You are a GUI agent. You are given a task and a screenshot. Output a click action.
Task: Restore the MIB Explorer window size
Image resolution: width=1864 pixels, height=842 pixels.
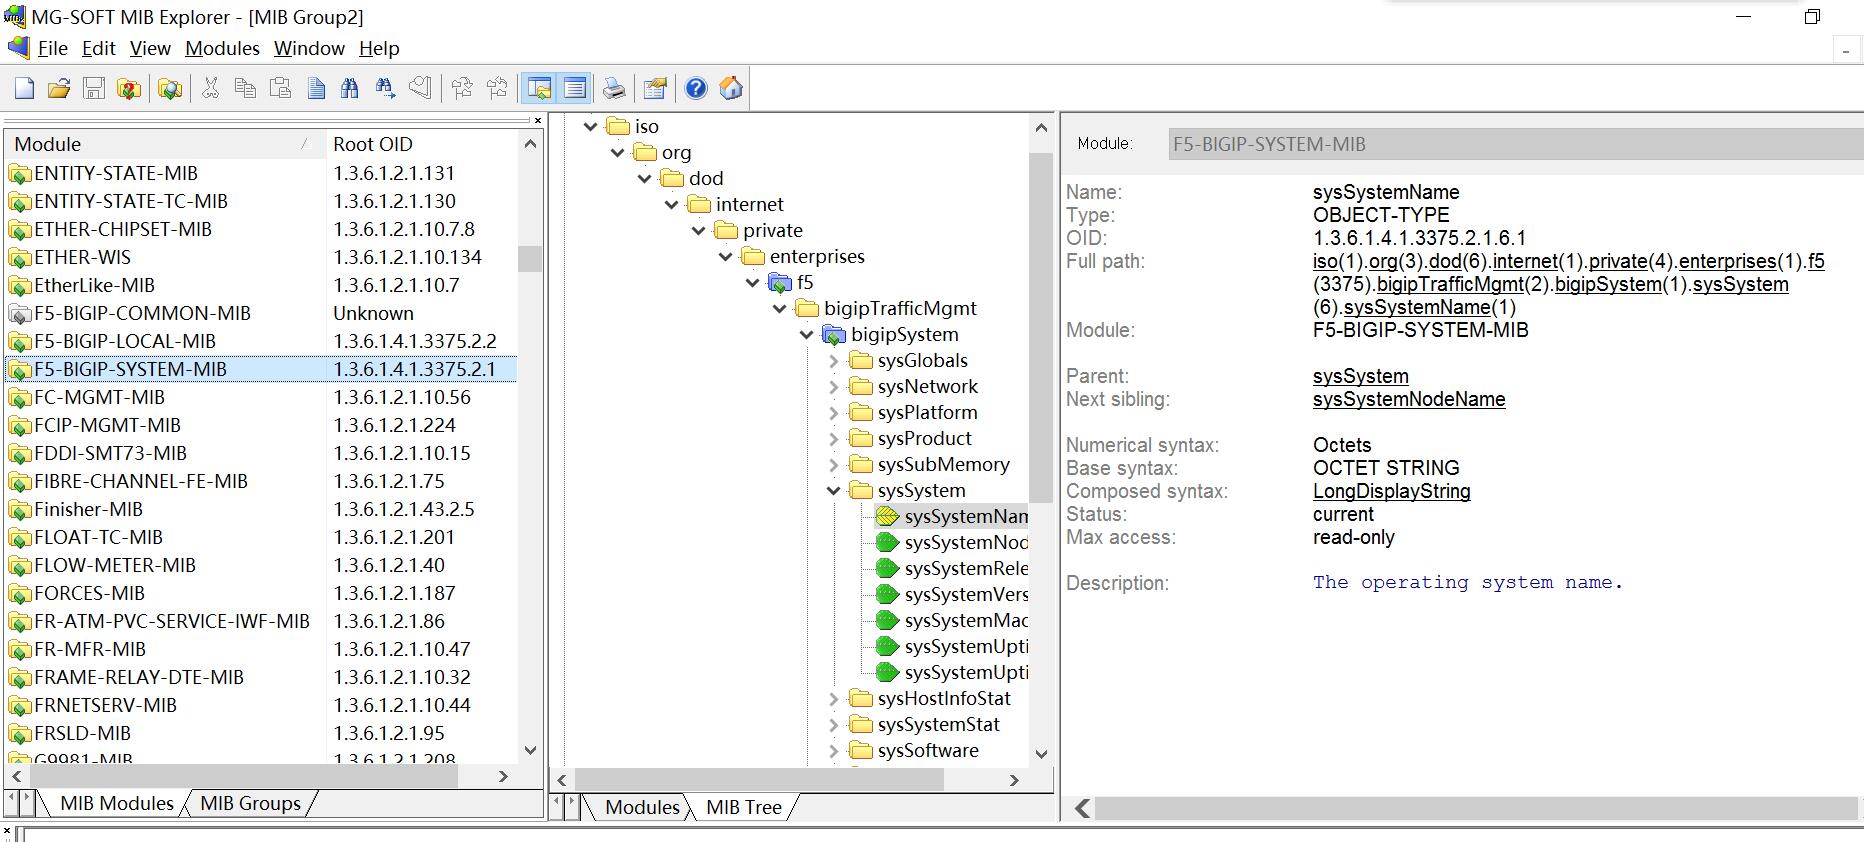(x=1812, y=17)
